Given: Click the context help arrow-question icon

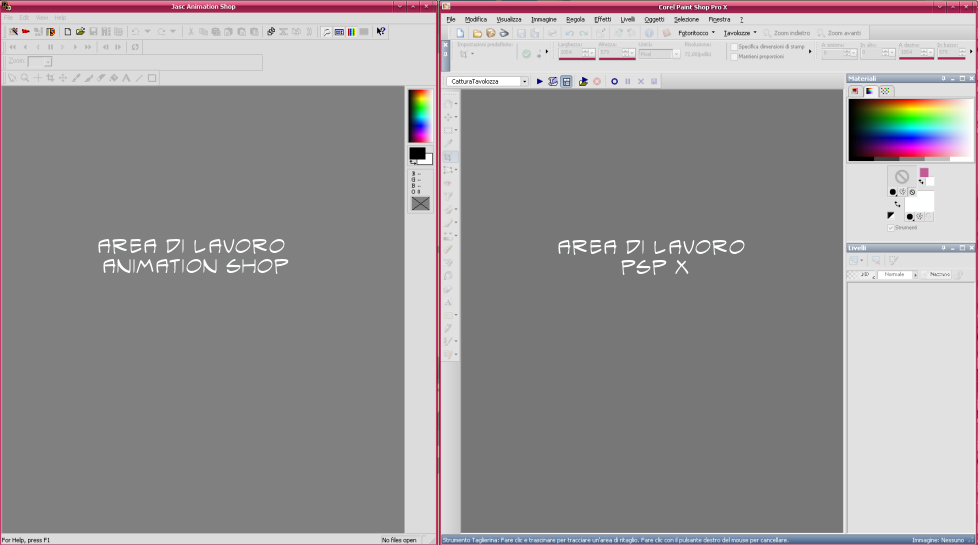Looking at the screenshot, I should click(x=380, y=31).
